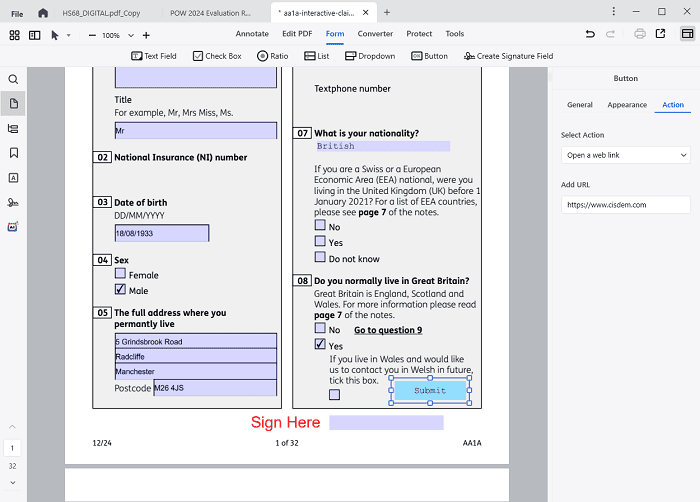
Task: Tick the Female checkbox under Sex
Action: coord(120,273)
